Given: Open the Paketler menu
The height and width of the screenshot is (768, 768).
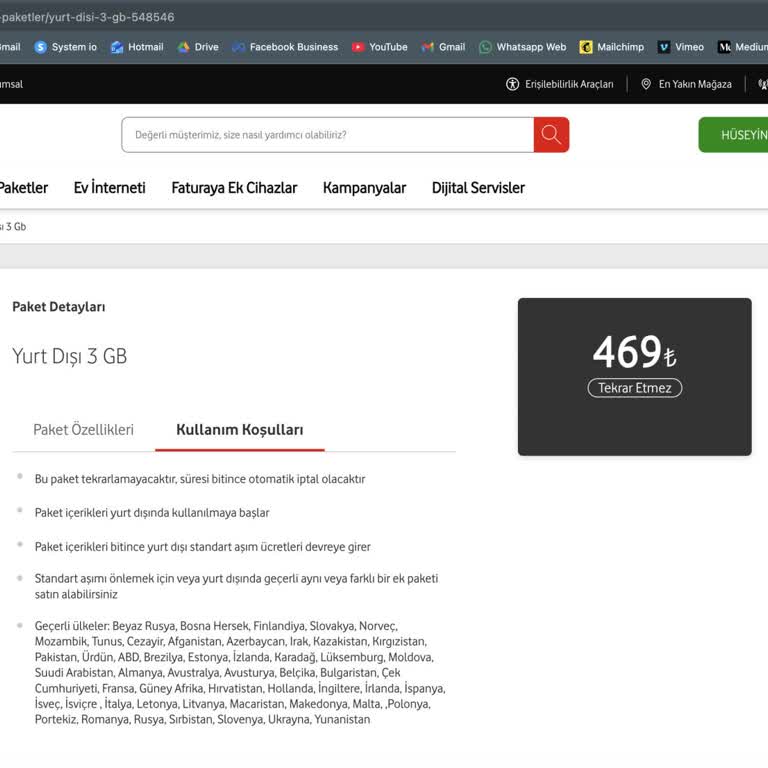Looking at the screenshot, I should click(24, 188).
